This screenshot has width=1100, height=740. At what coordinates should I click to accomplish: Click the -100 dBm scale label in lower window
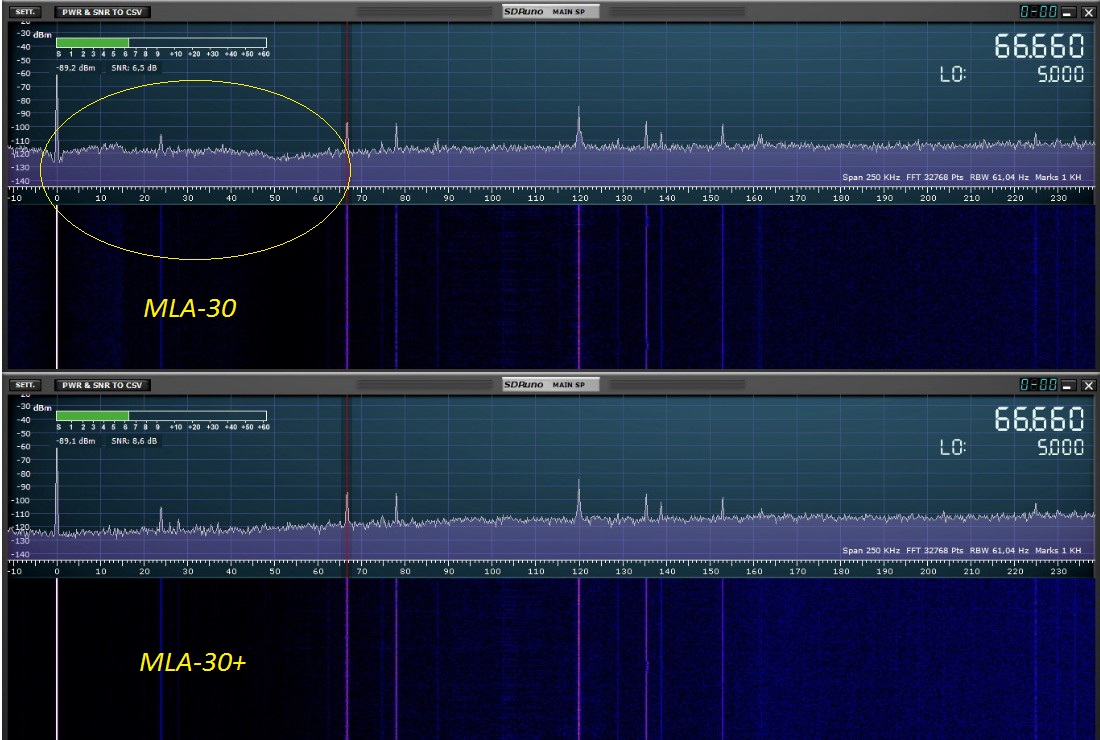point(21,500)
